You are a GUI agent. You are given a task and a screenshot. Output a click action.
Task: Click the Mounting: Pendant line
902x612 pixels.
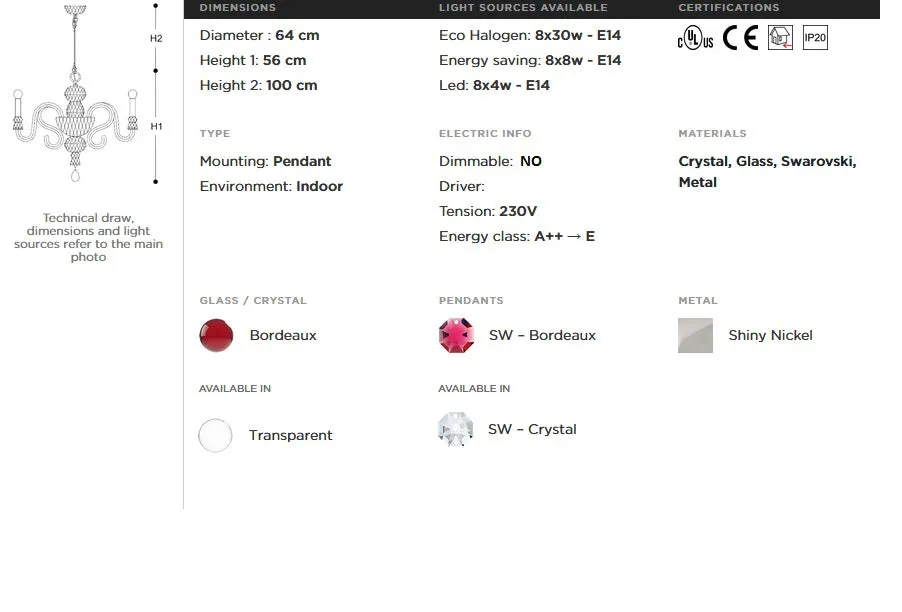(x=265, y=162)
